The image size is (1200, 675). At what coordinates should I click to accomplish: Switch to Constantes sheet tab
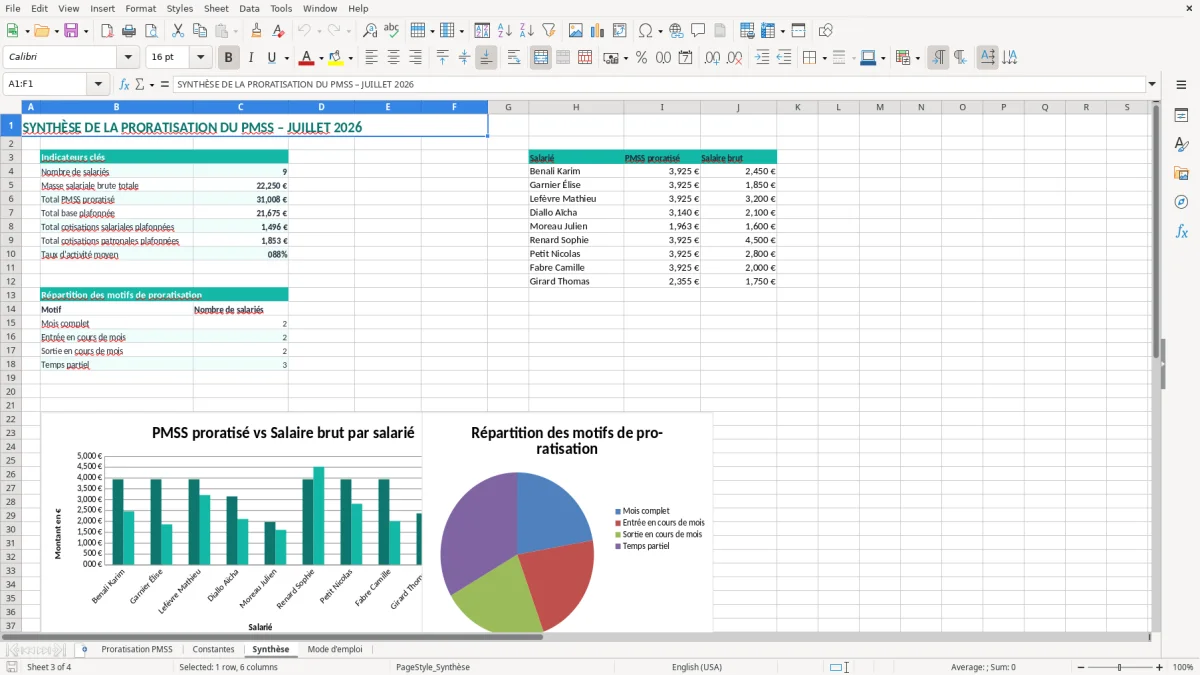coord(214,650)
